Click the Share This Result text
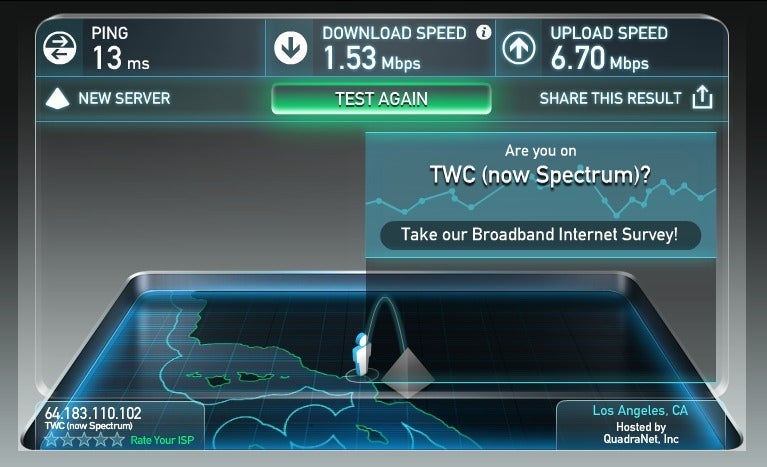 pos(610,98)
